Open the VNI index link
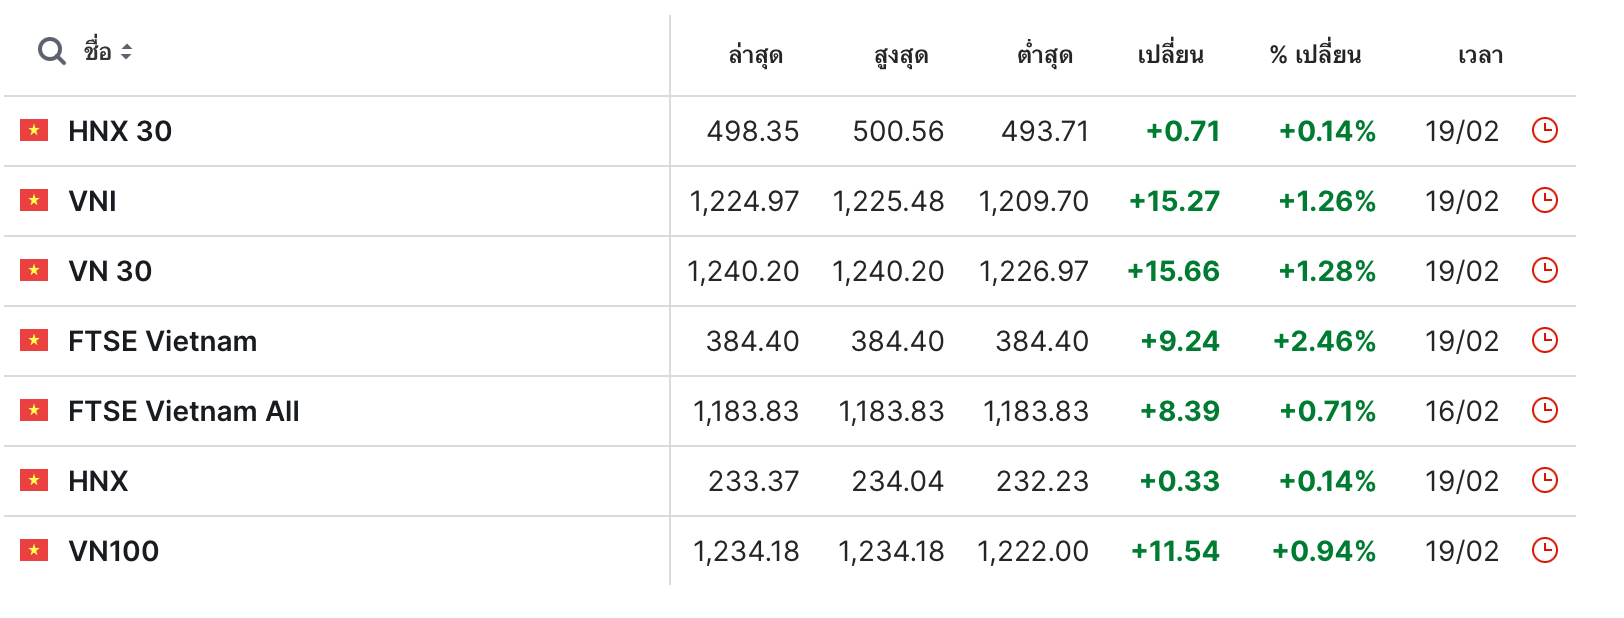 click(92, 201)
